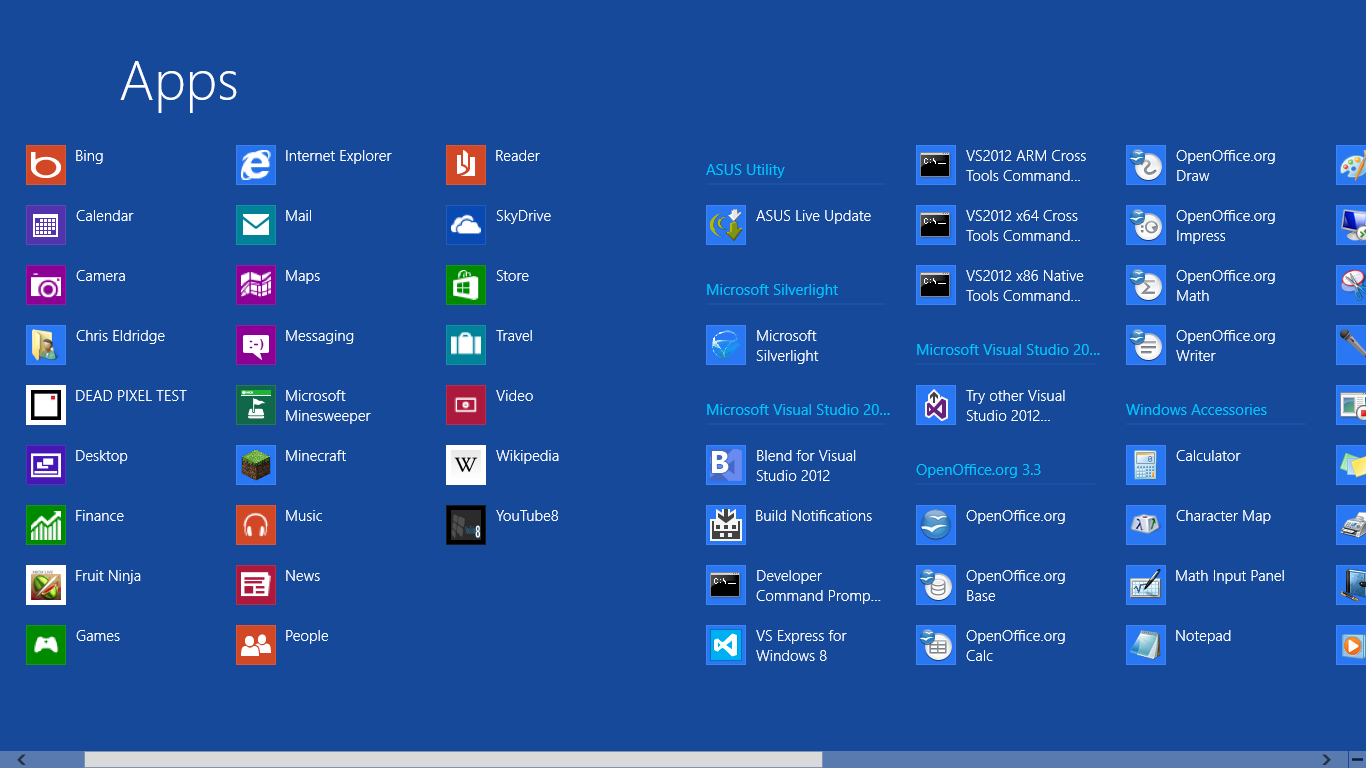1366x768 pixels.
Task: Click the zoom-out minus button
Action: tap(1356, 760)
